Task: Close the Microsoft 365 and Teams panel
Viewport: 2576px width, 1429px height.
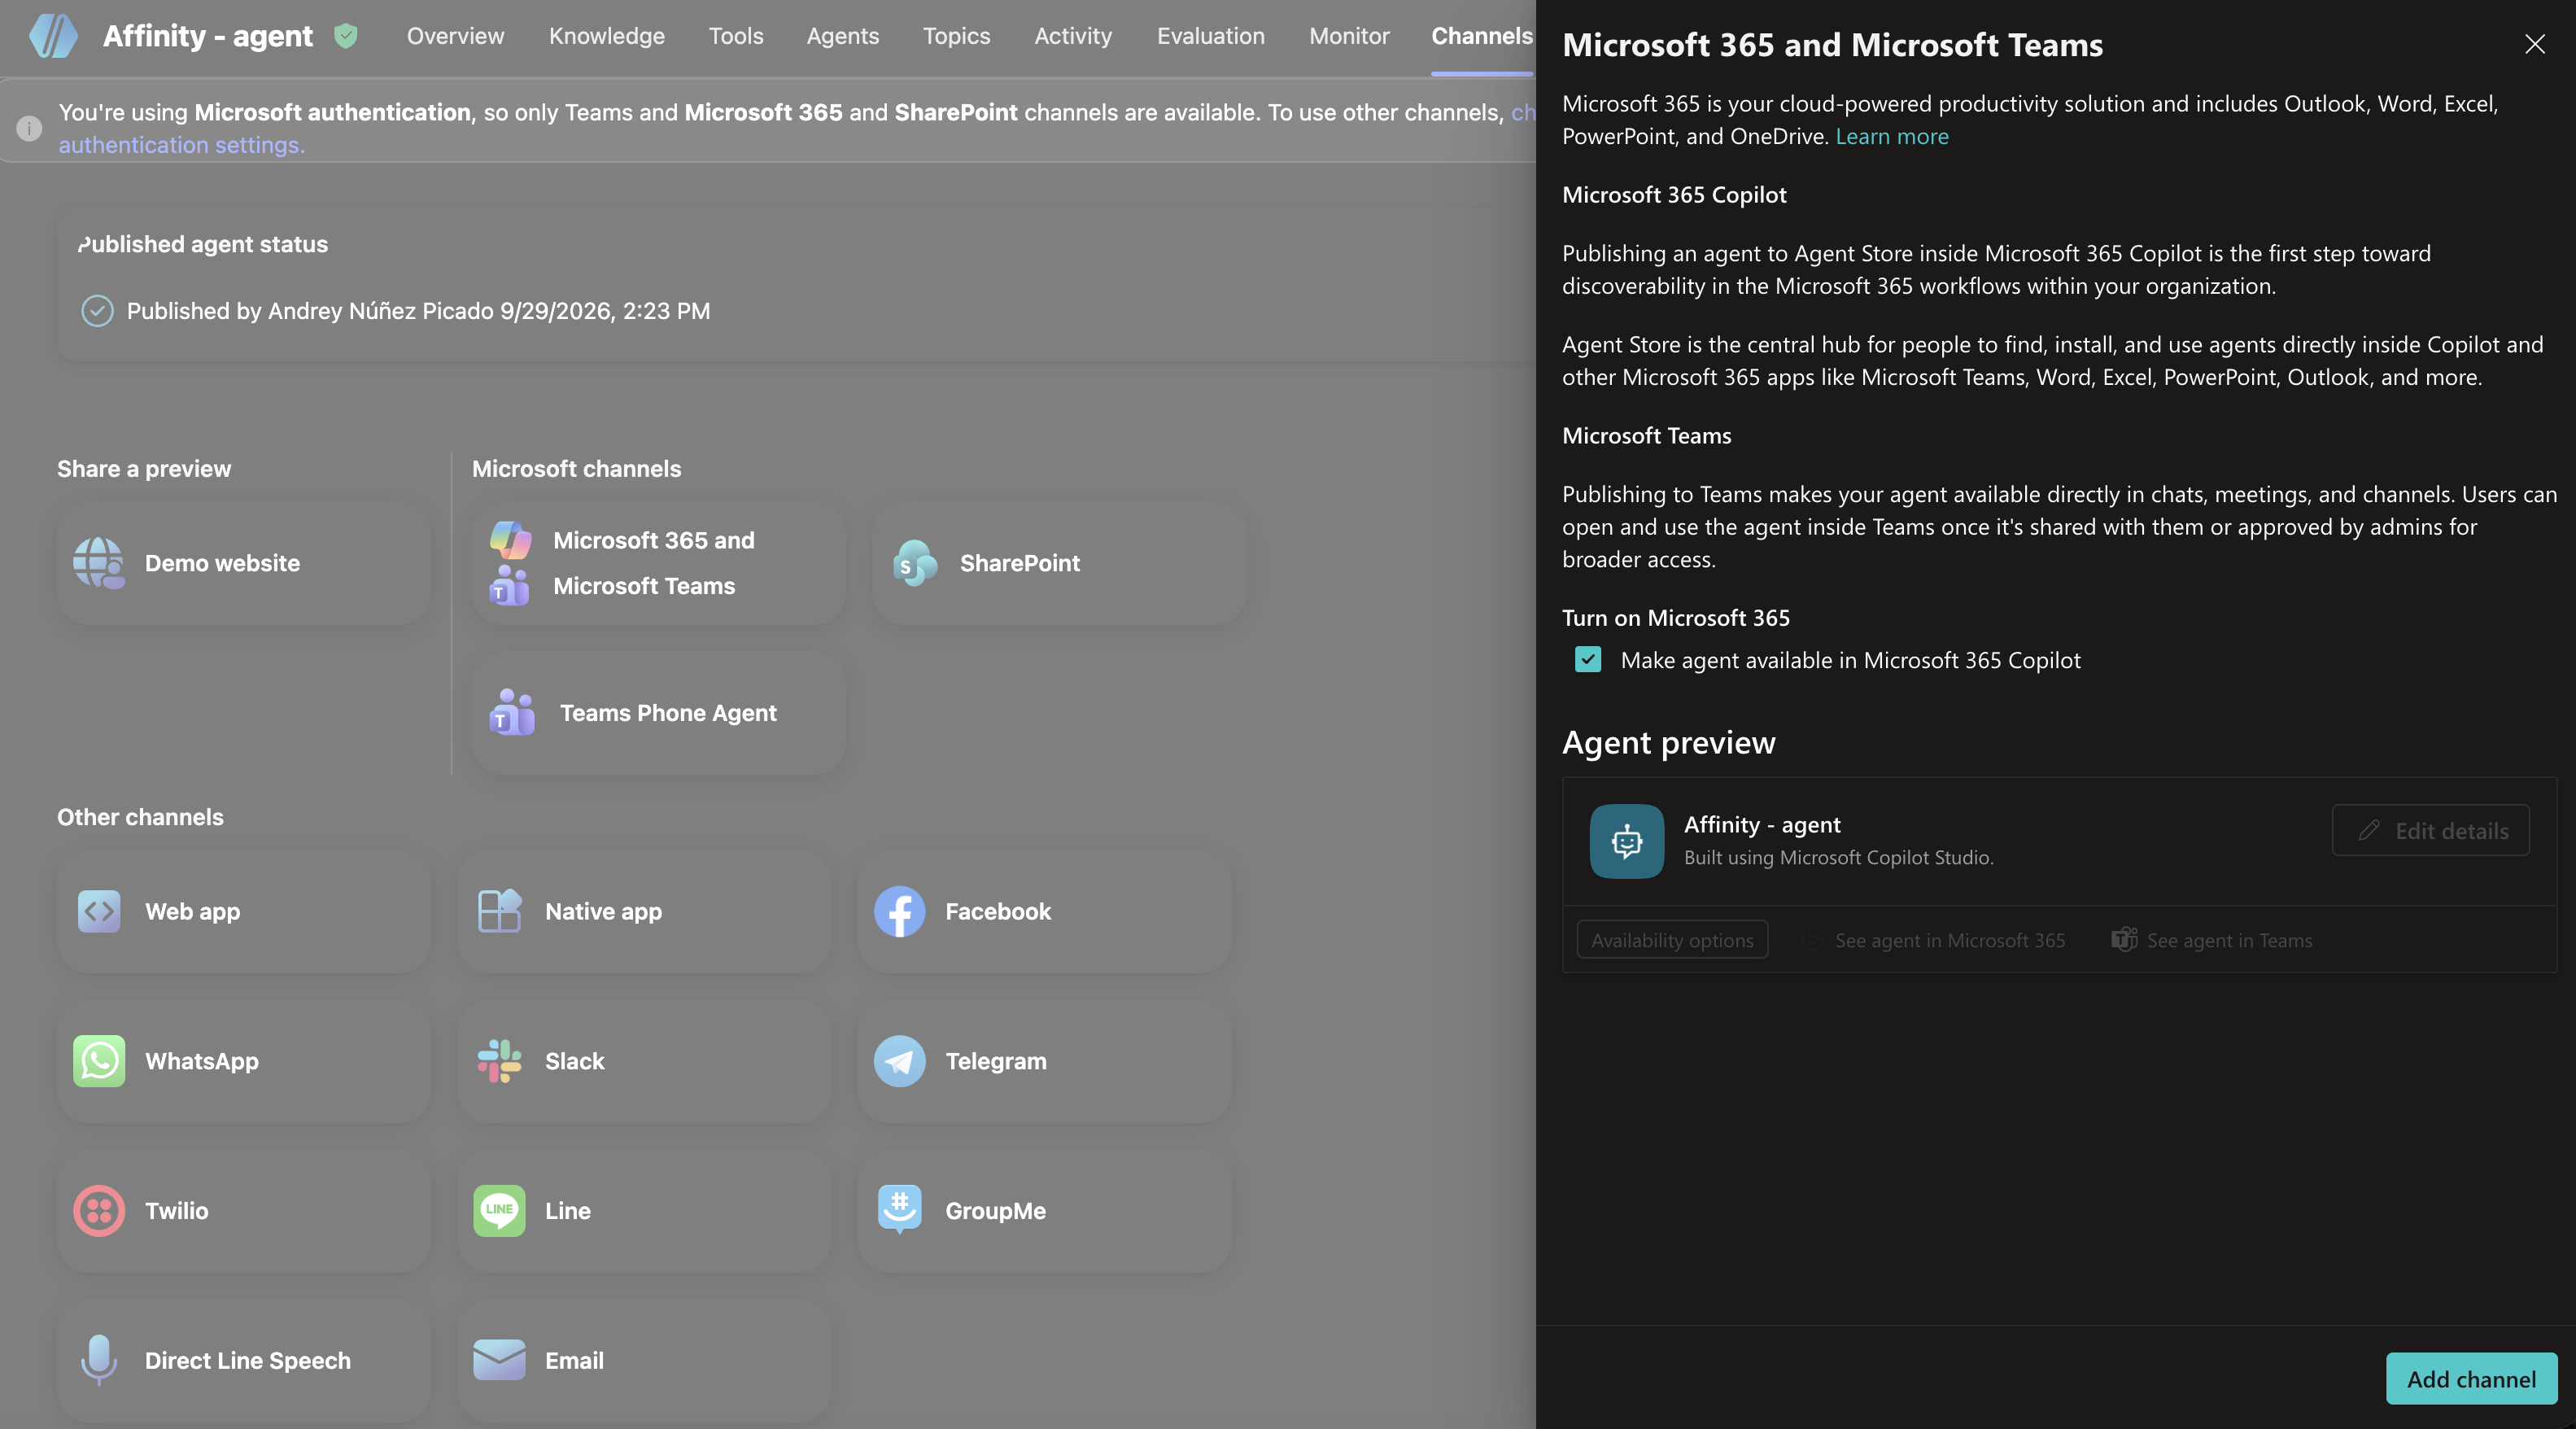Action: point(2534,44)
